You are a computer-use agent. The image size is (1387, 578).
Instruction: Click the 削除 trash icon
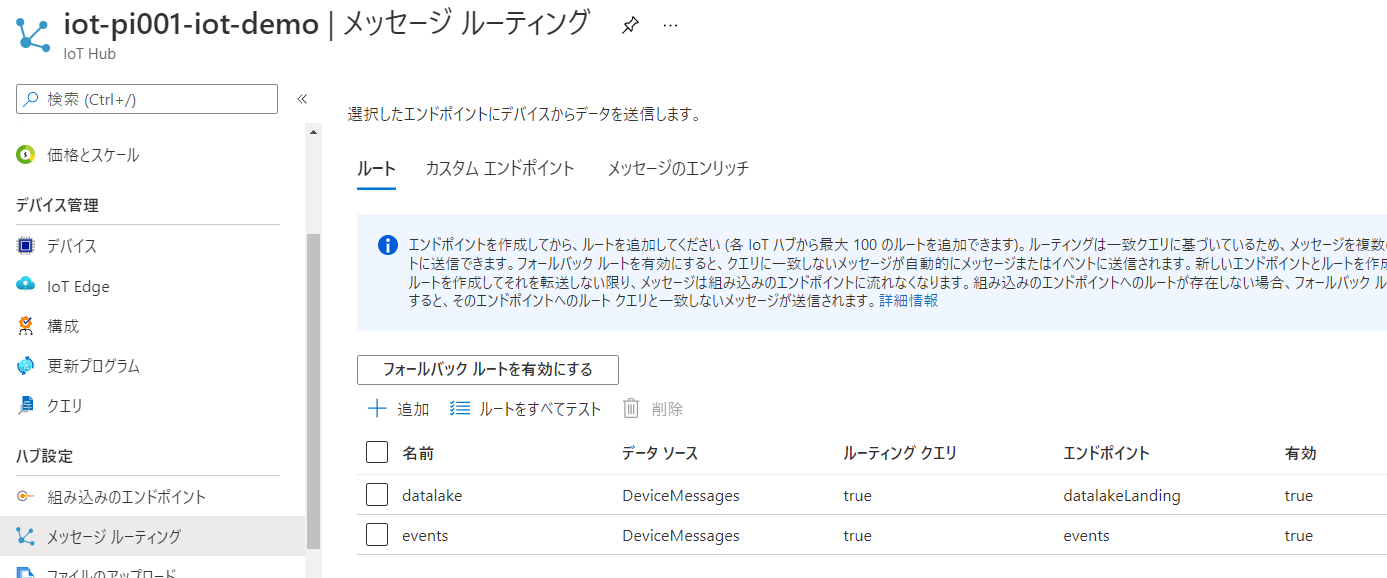631,408
